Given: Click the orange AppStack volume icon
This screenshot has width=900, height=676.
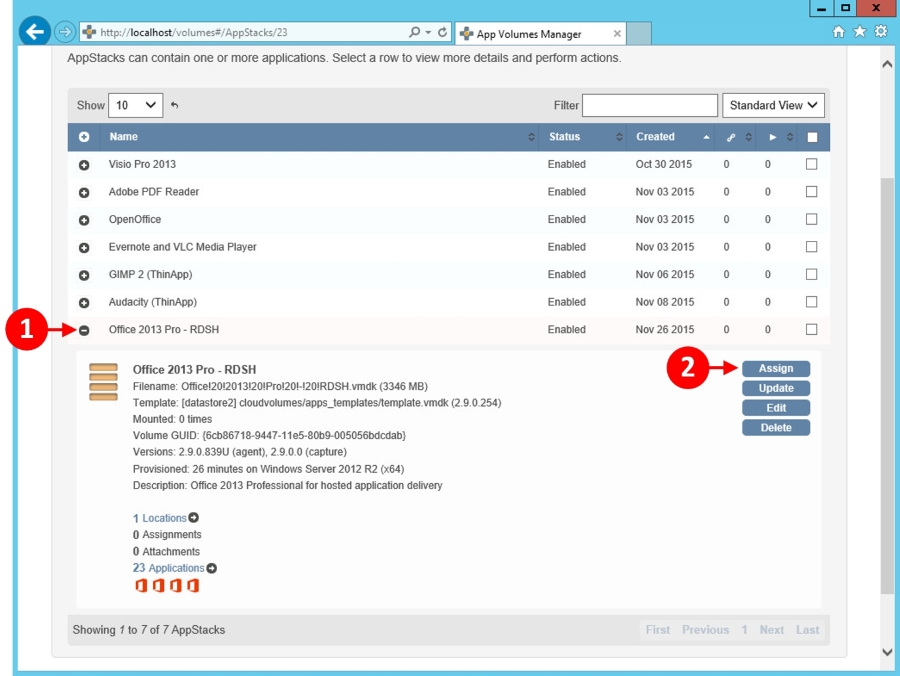Looking at the screenshot, I should point(103,382).
